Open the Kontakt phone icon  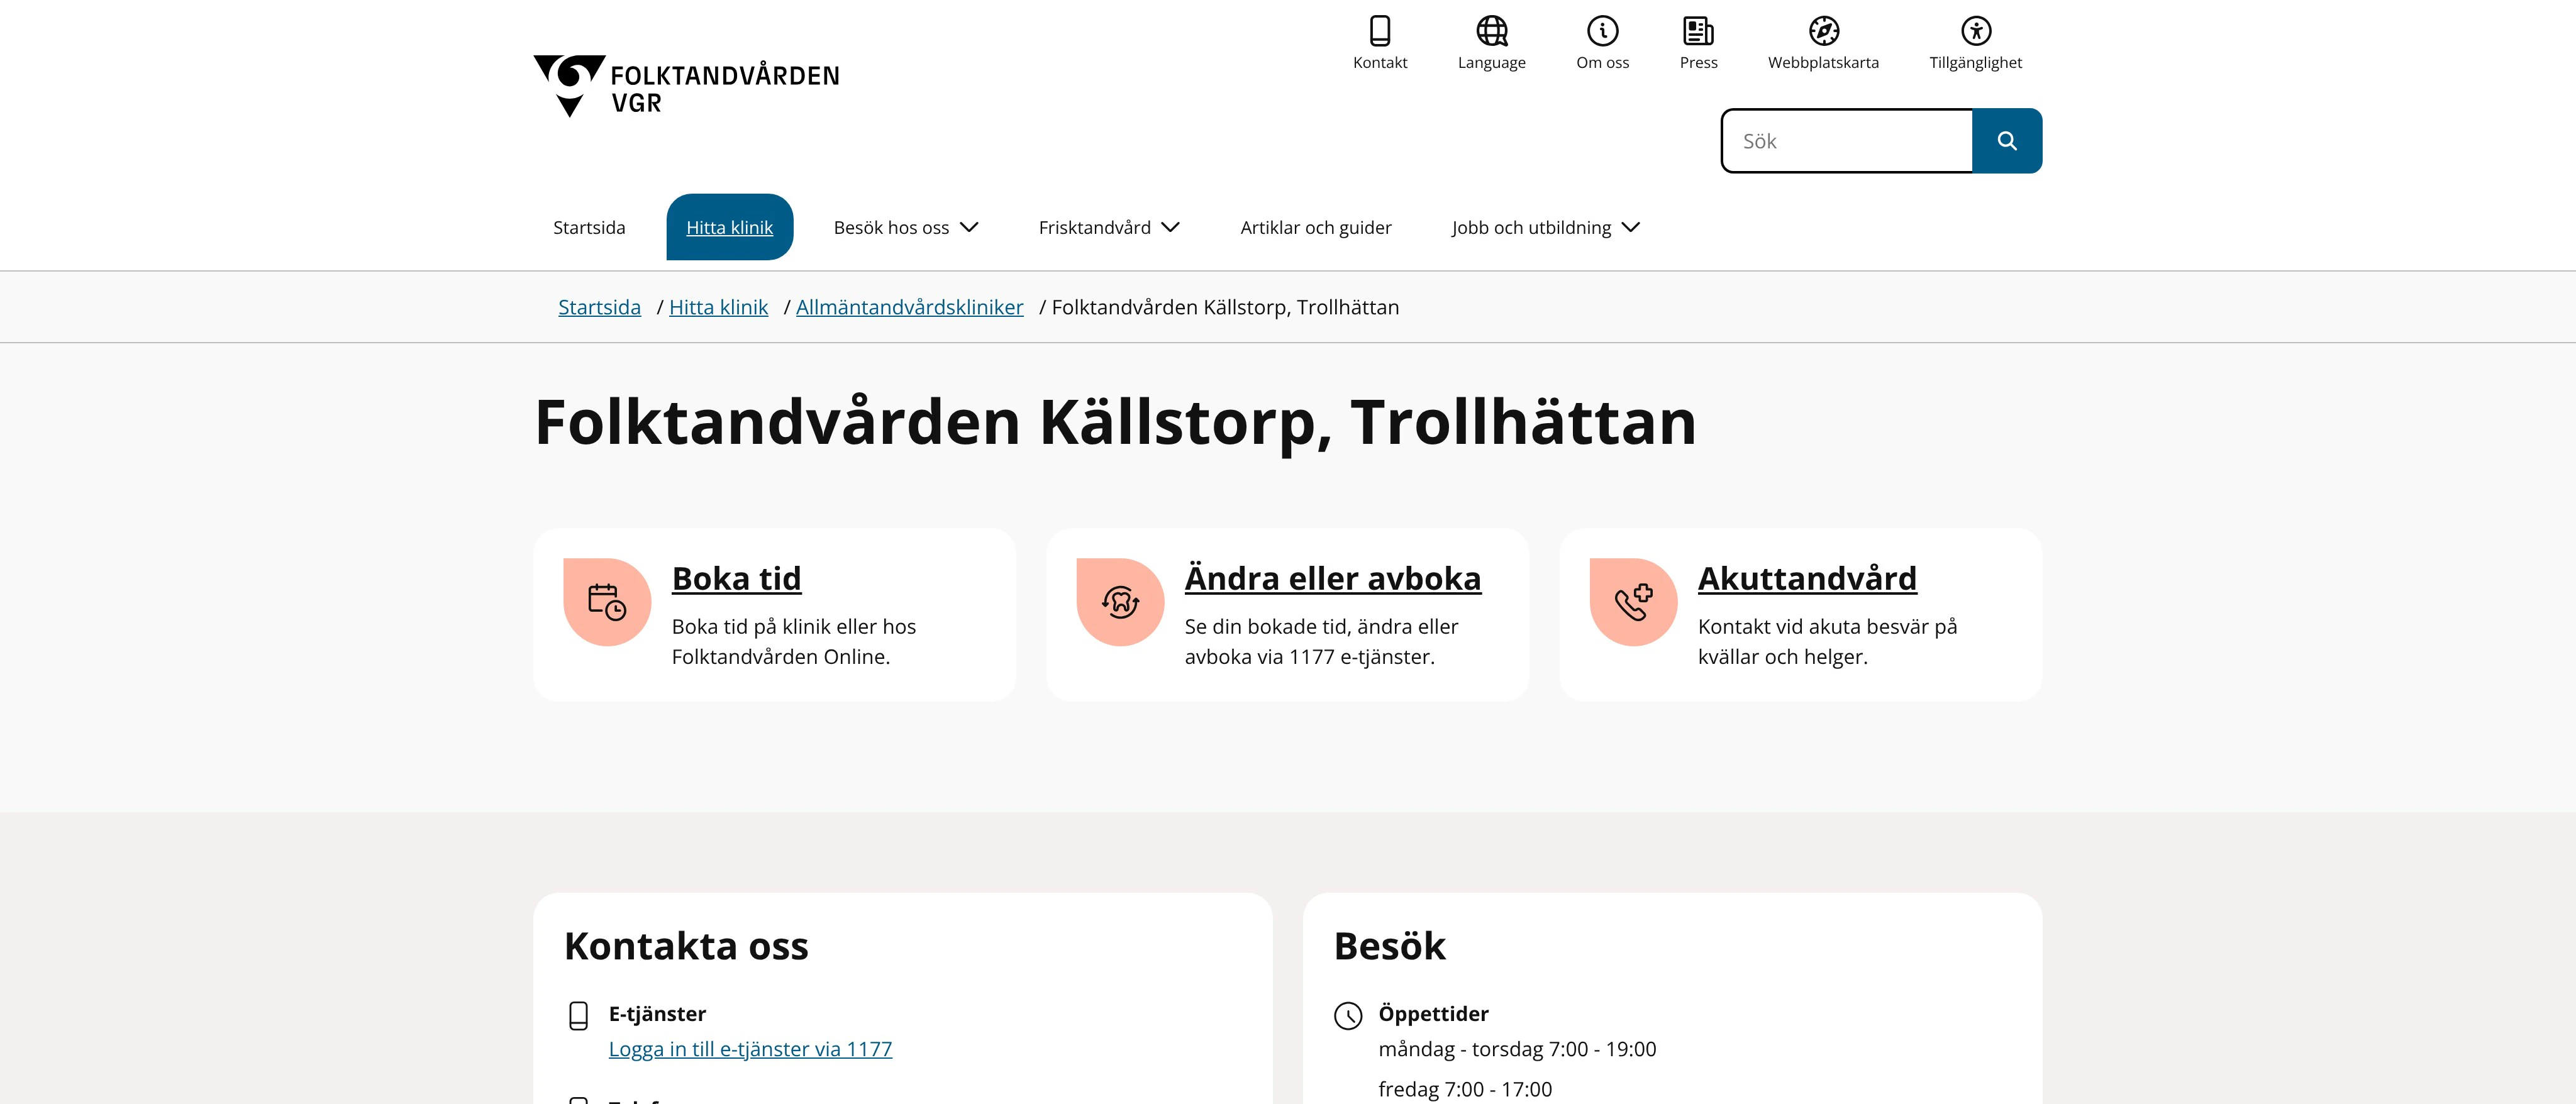click(x=1380, y=31)
